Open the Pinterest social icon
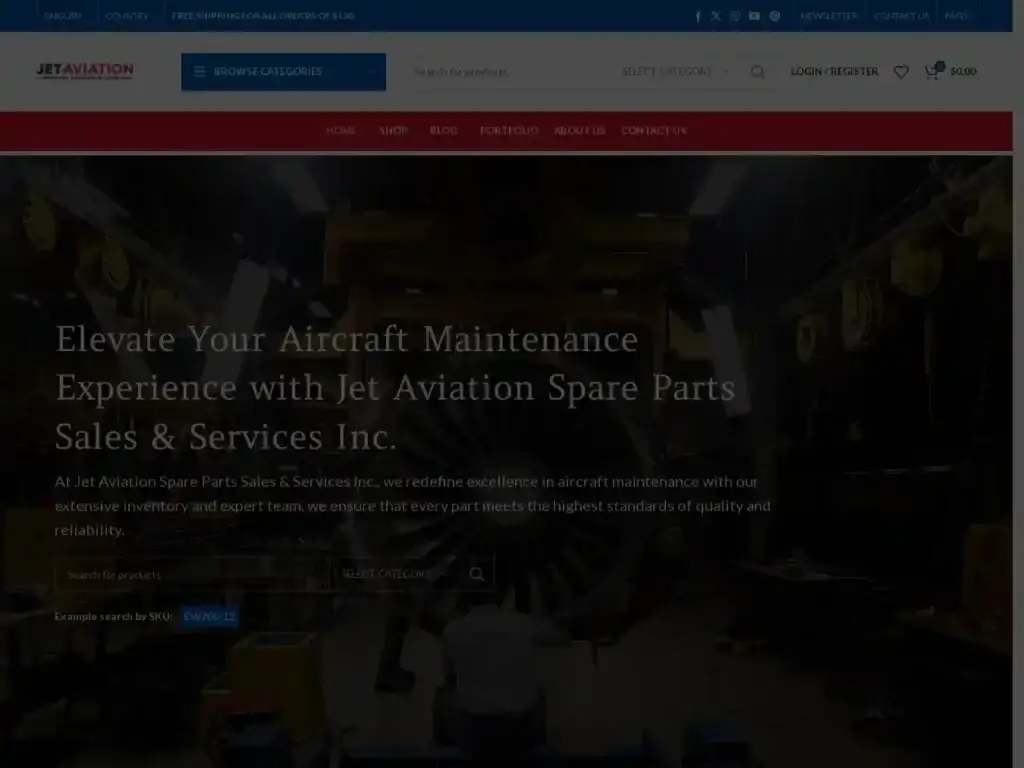 774,15
